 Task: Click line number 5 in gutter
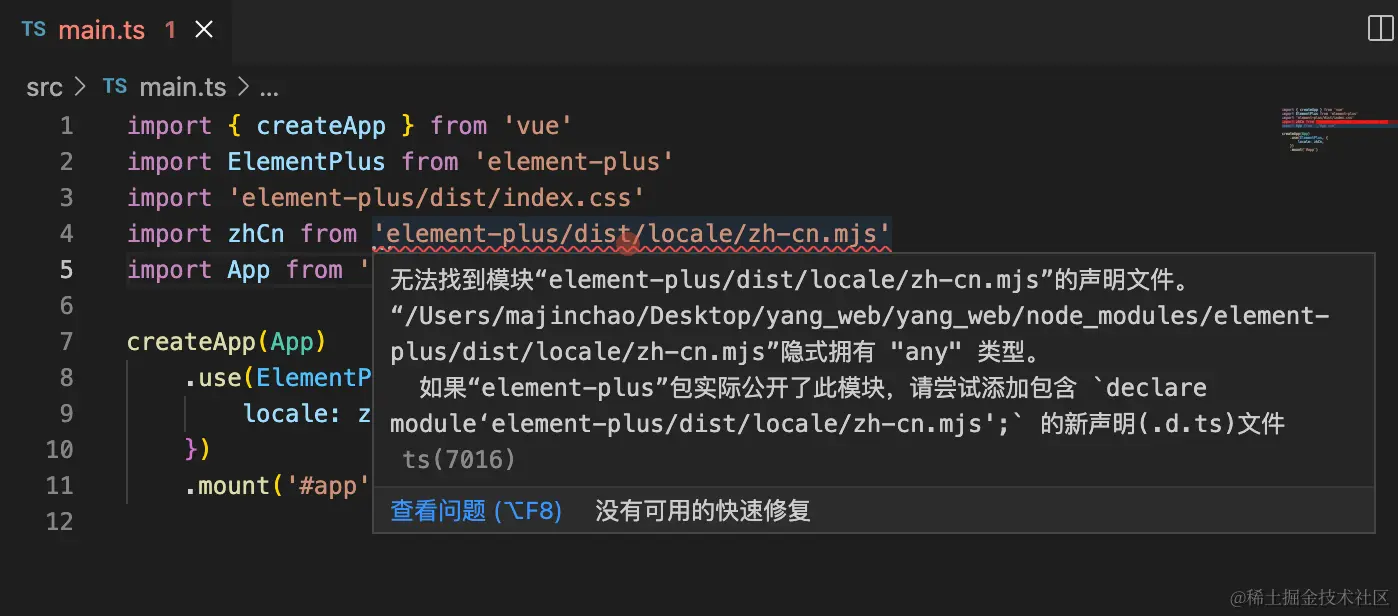pyautogui.click(x=66, y=270)
